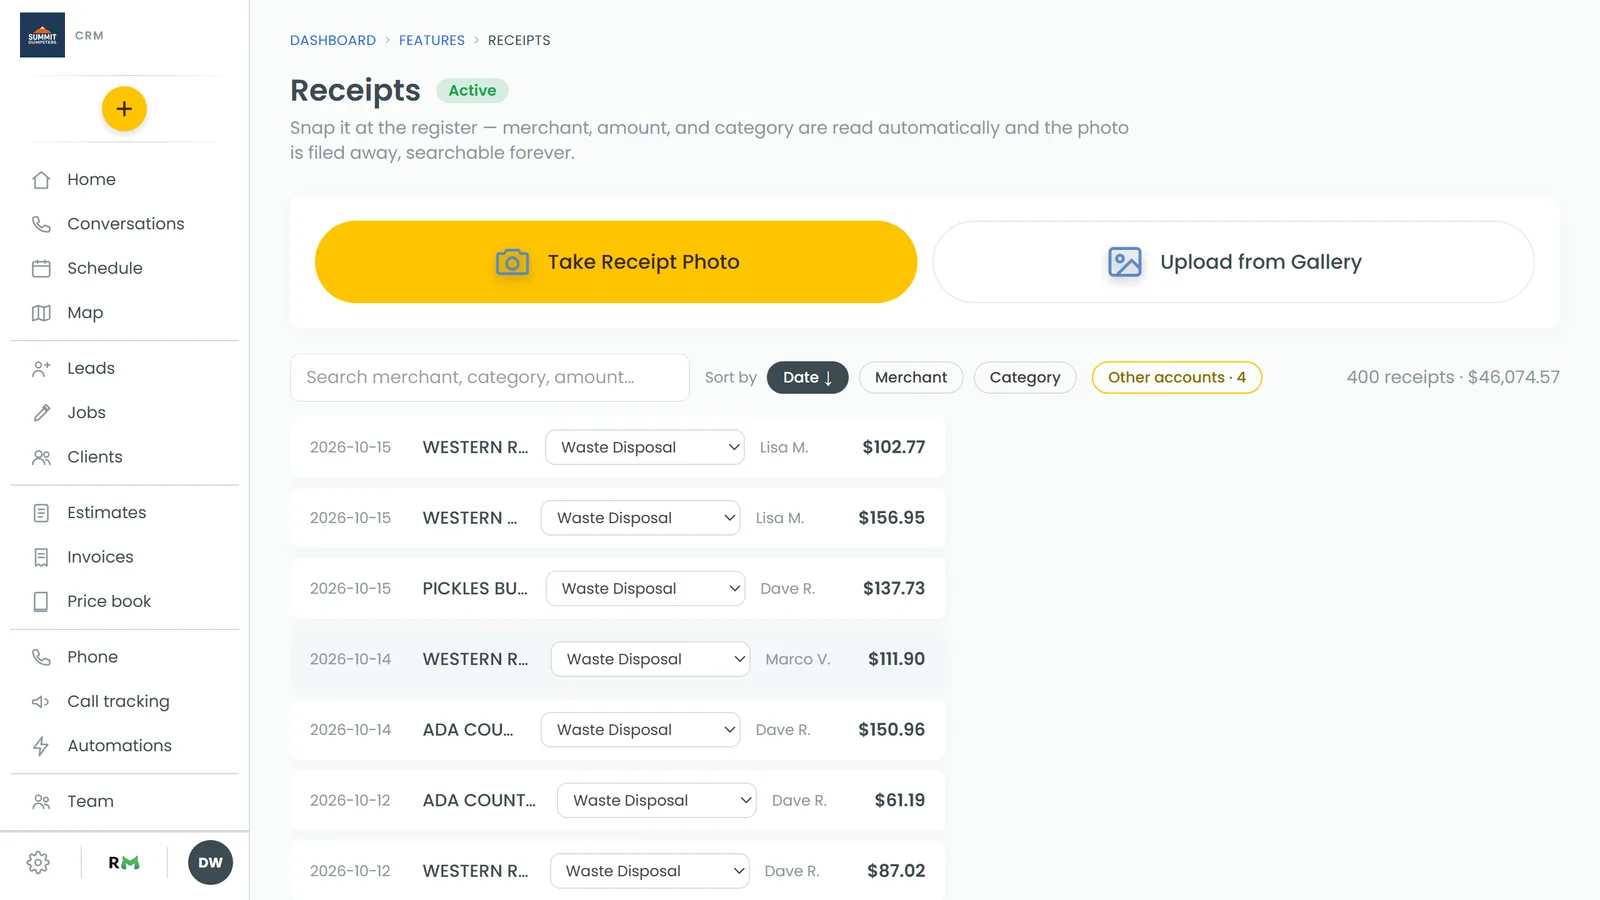Open category dropdown for PICKLES BU... receipt
This screenshot has height=900, width=1600.
click(x=646, y=589)
